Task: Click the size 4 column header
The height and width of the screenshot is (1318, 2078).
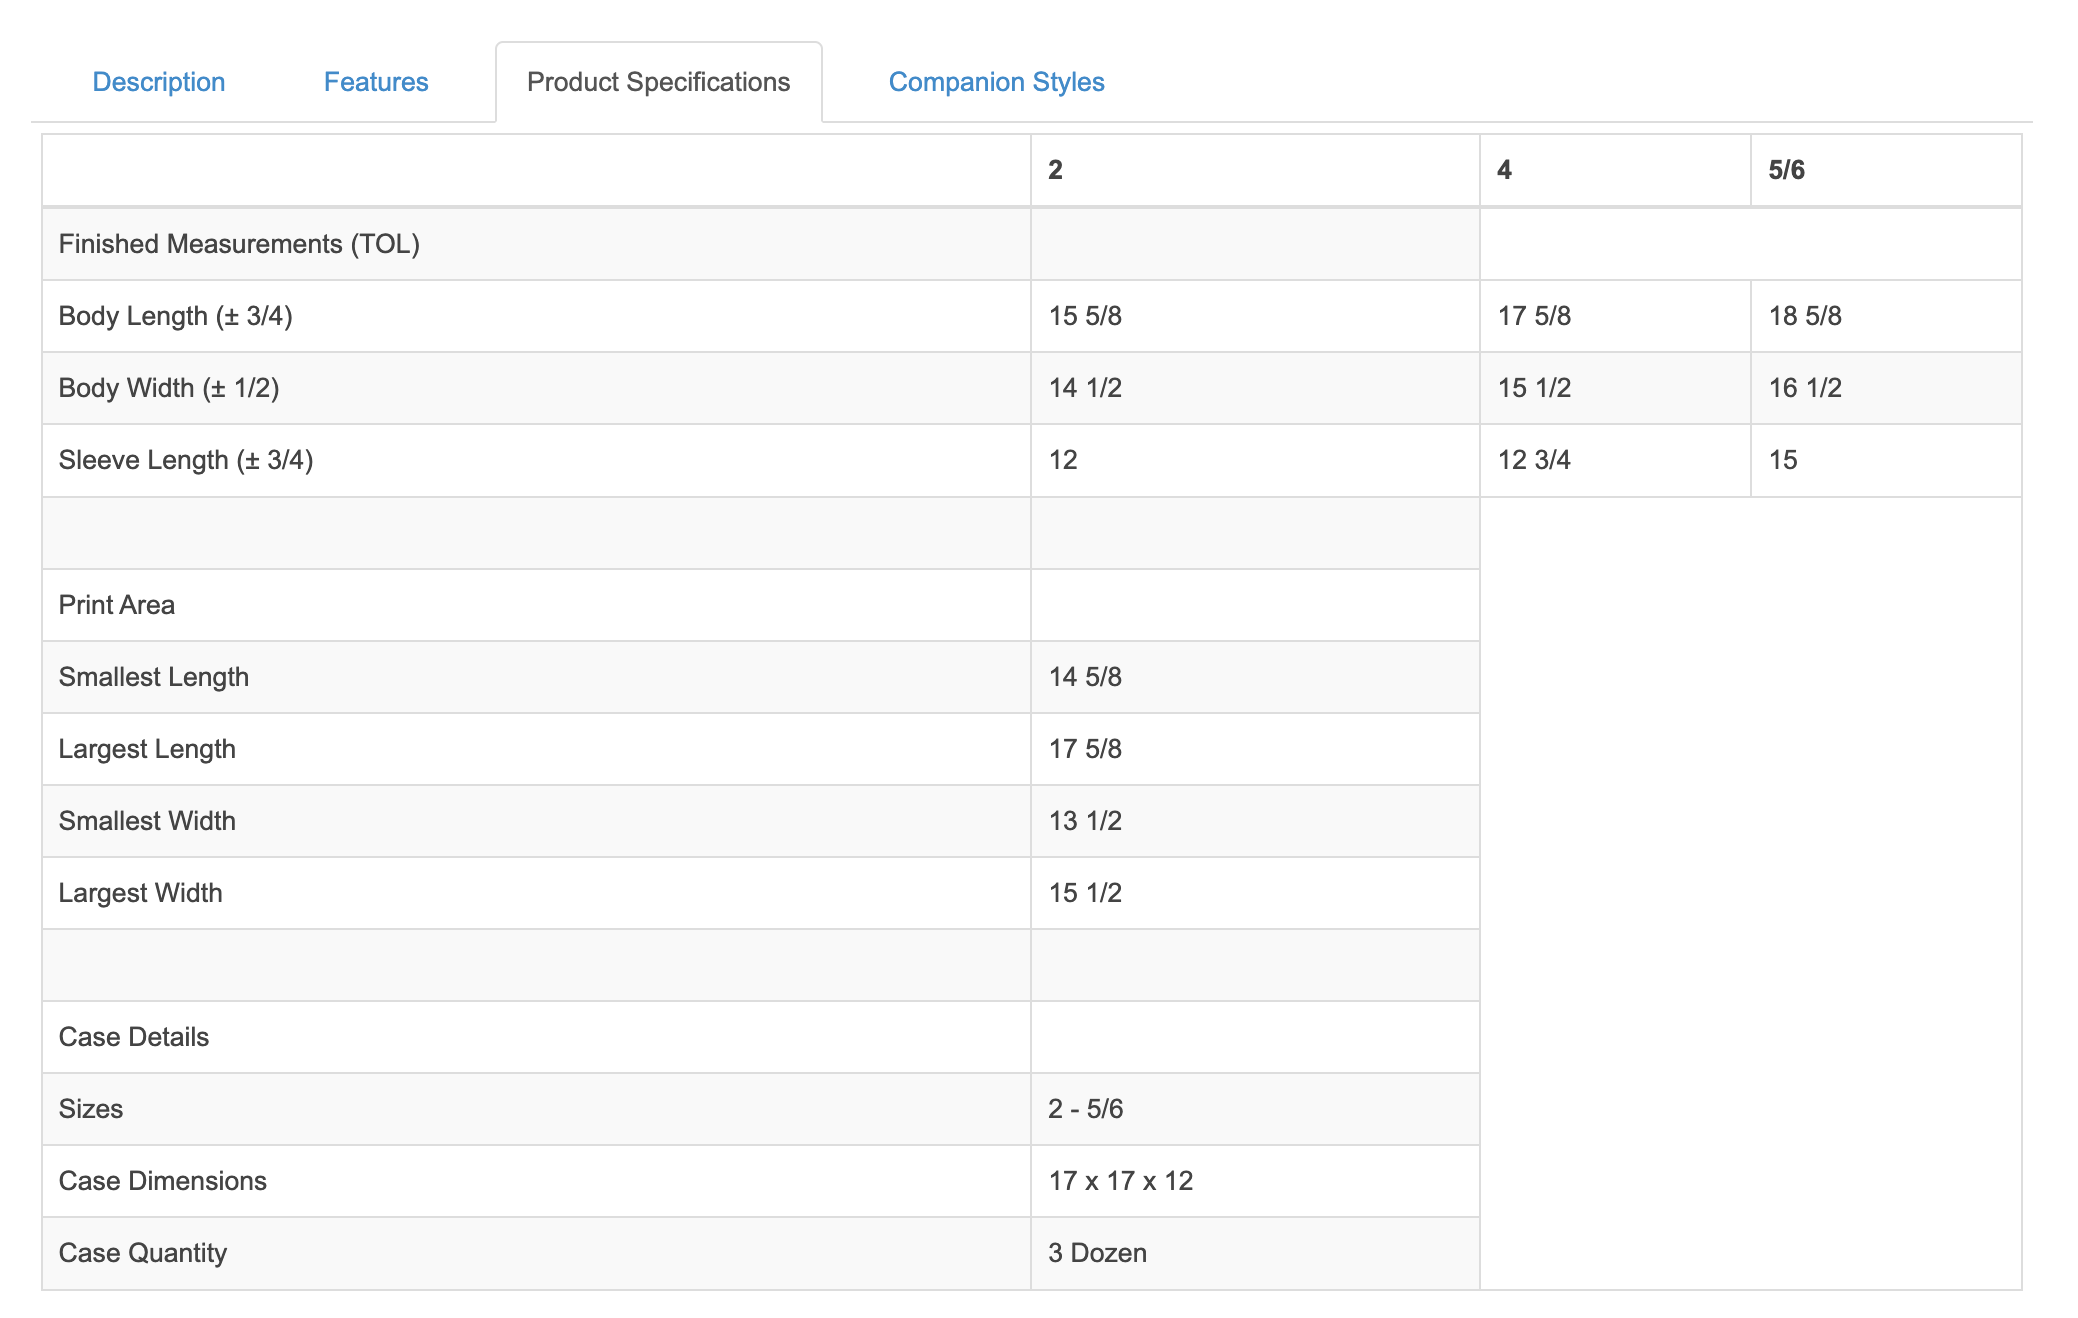Action: click(x=1615, y=170)
